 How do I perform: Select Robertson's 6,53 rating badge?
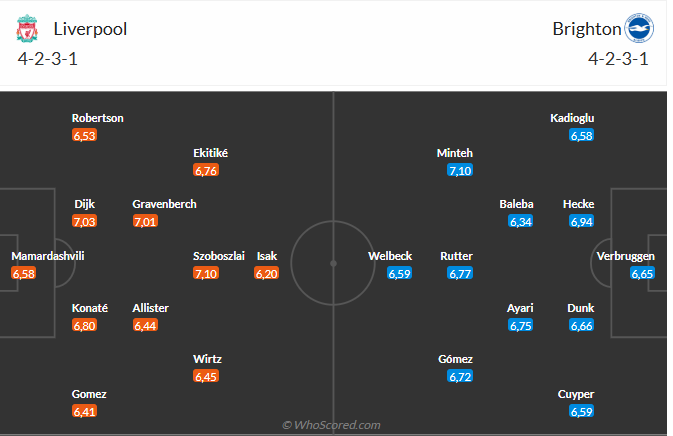click(84, 135)
